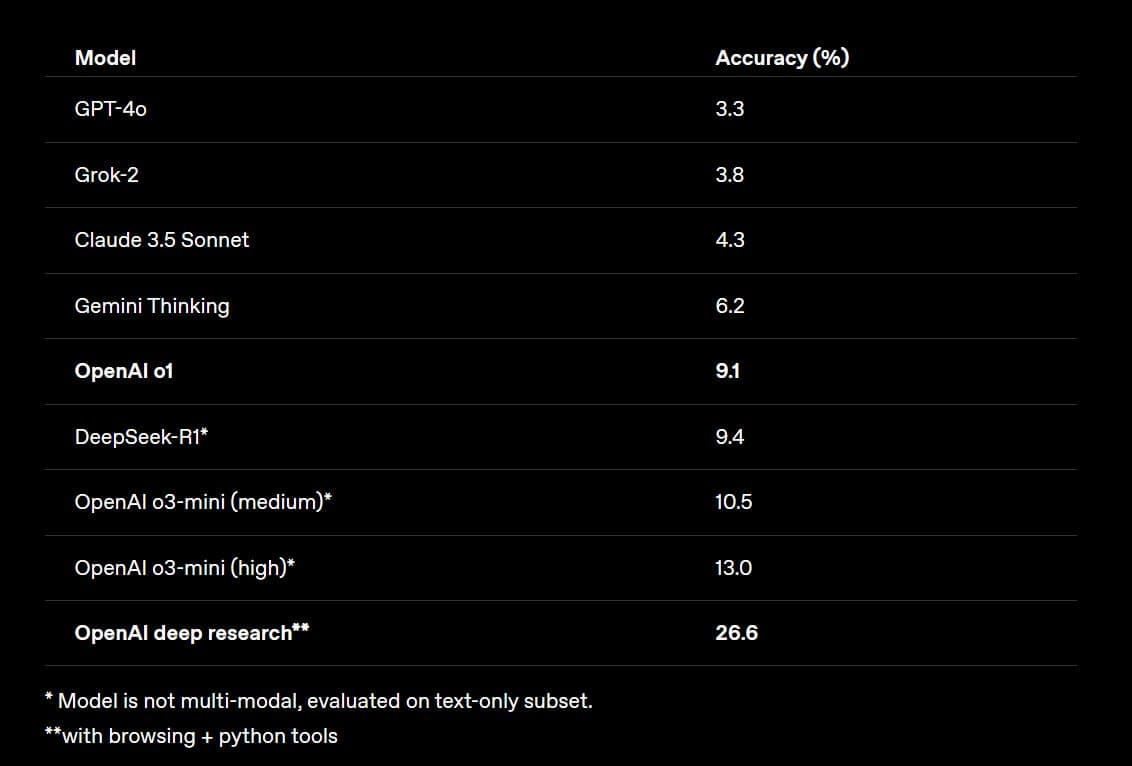Click the 3.3 accuracy value

point(730,109)
